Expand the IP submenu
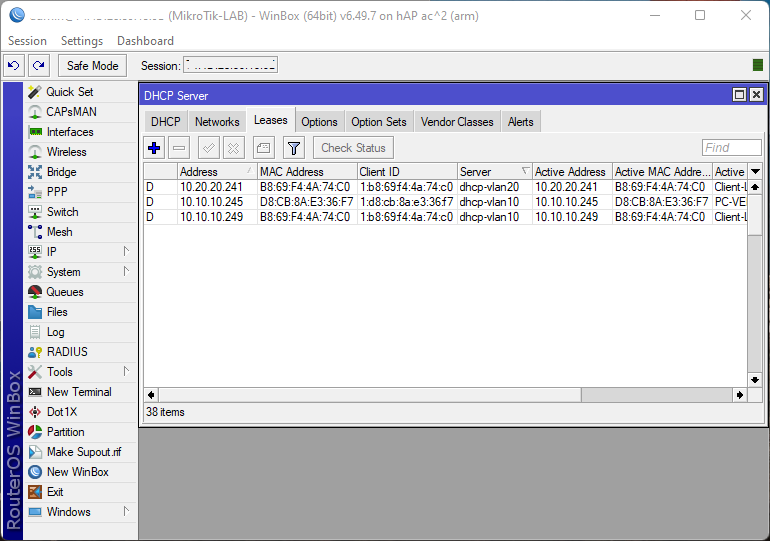This screenshot has height=541, width=770. (81, 252)
